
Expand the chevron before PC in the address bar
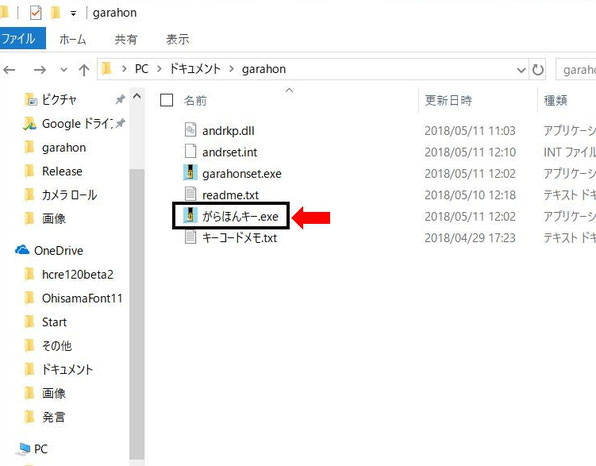tap(124, 69)
